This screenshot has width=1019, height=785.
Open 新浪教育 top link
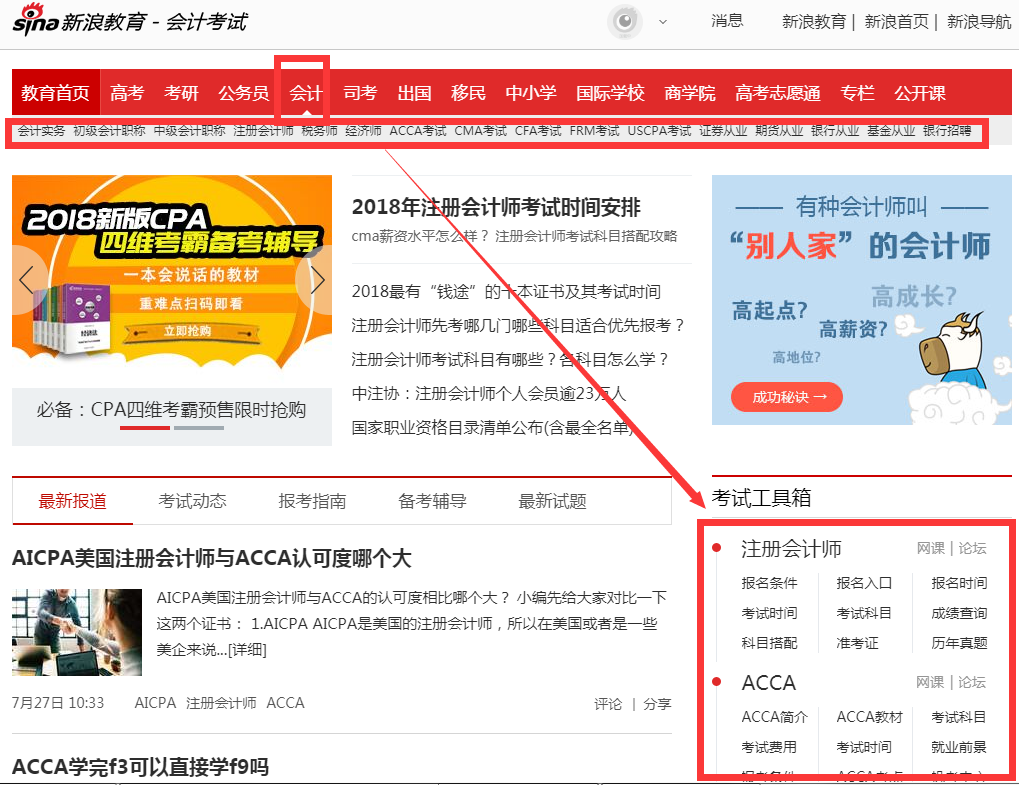click(814, 22)
